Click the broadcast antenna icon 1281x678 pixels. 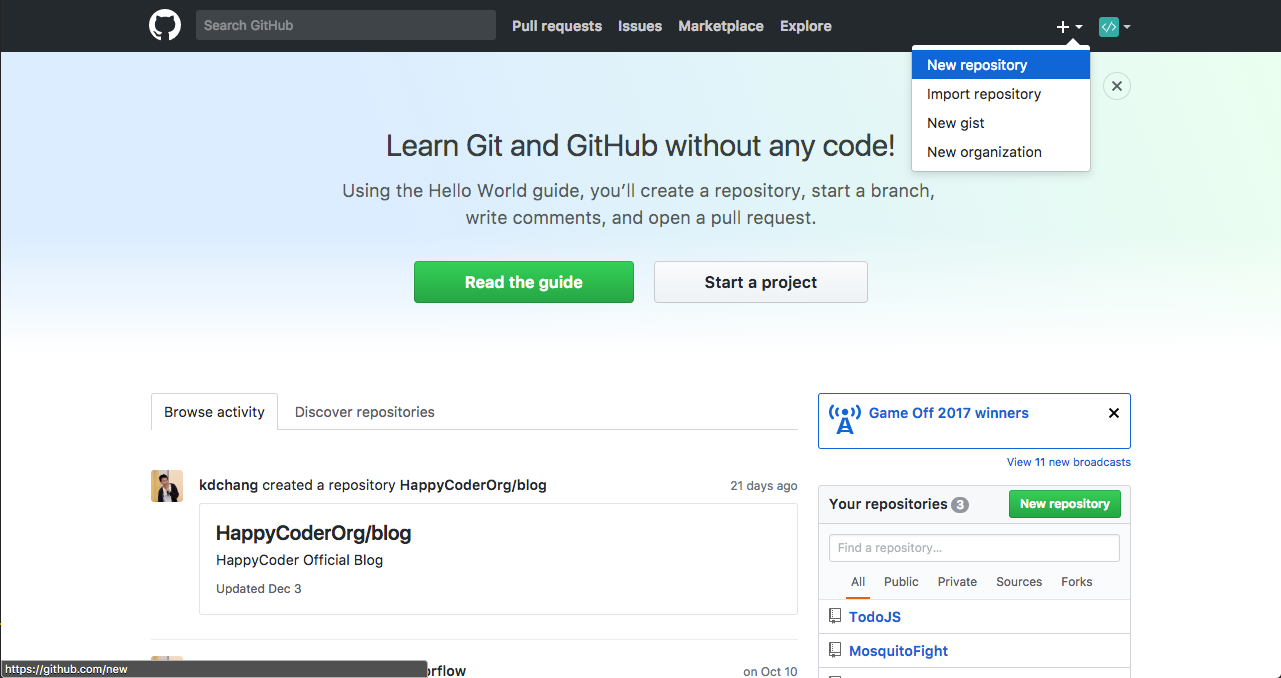pyautogui.click(x=844, y=420)
